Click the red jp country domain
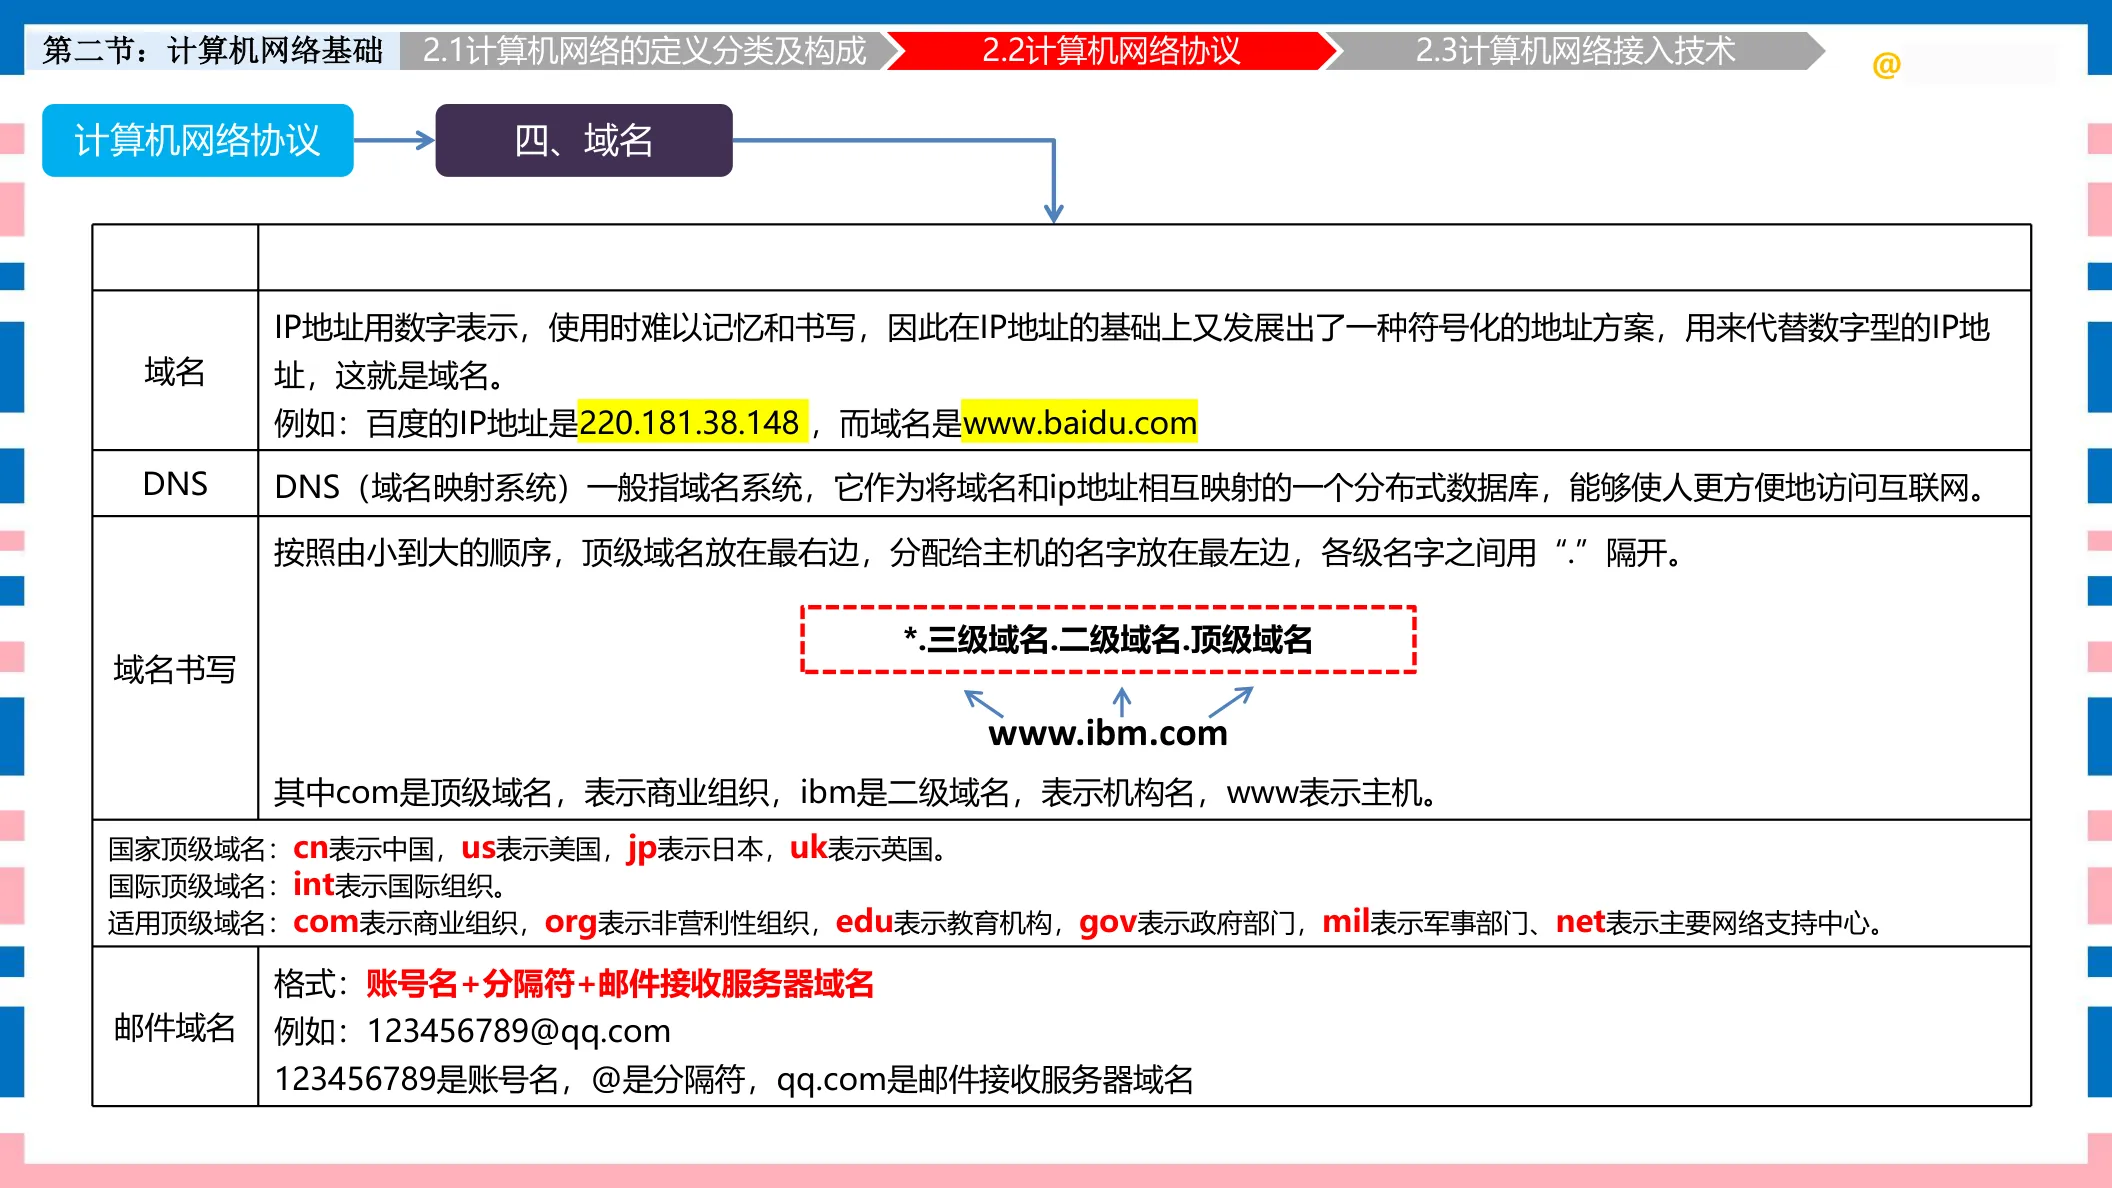Screen dimensions: 2112x1188 click(642, 849)
